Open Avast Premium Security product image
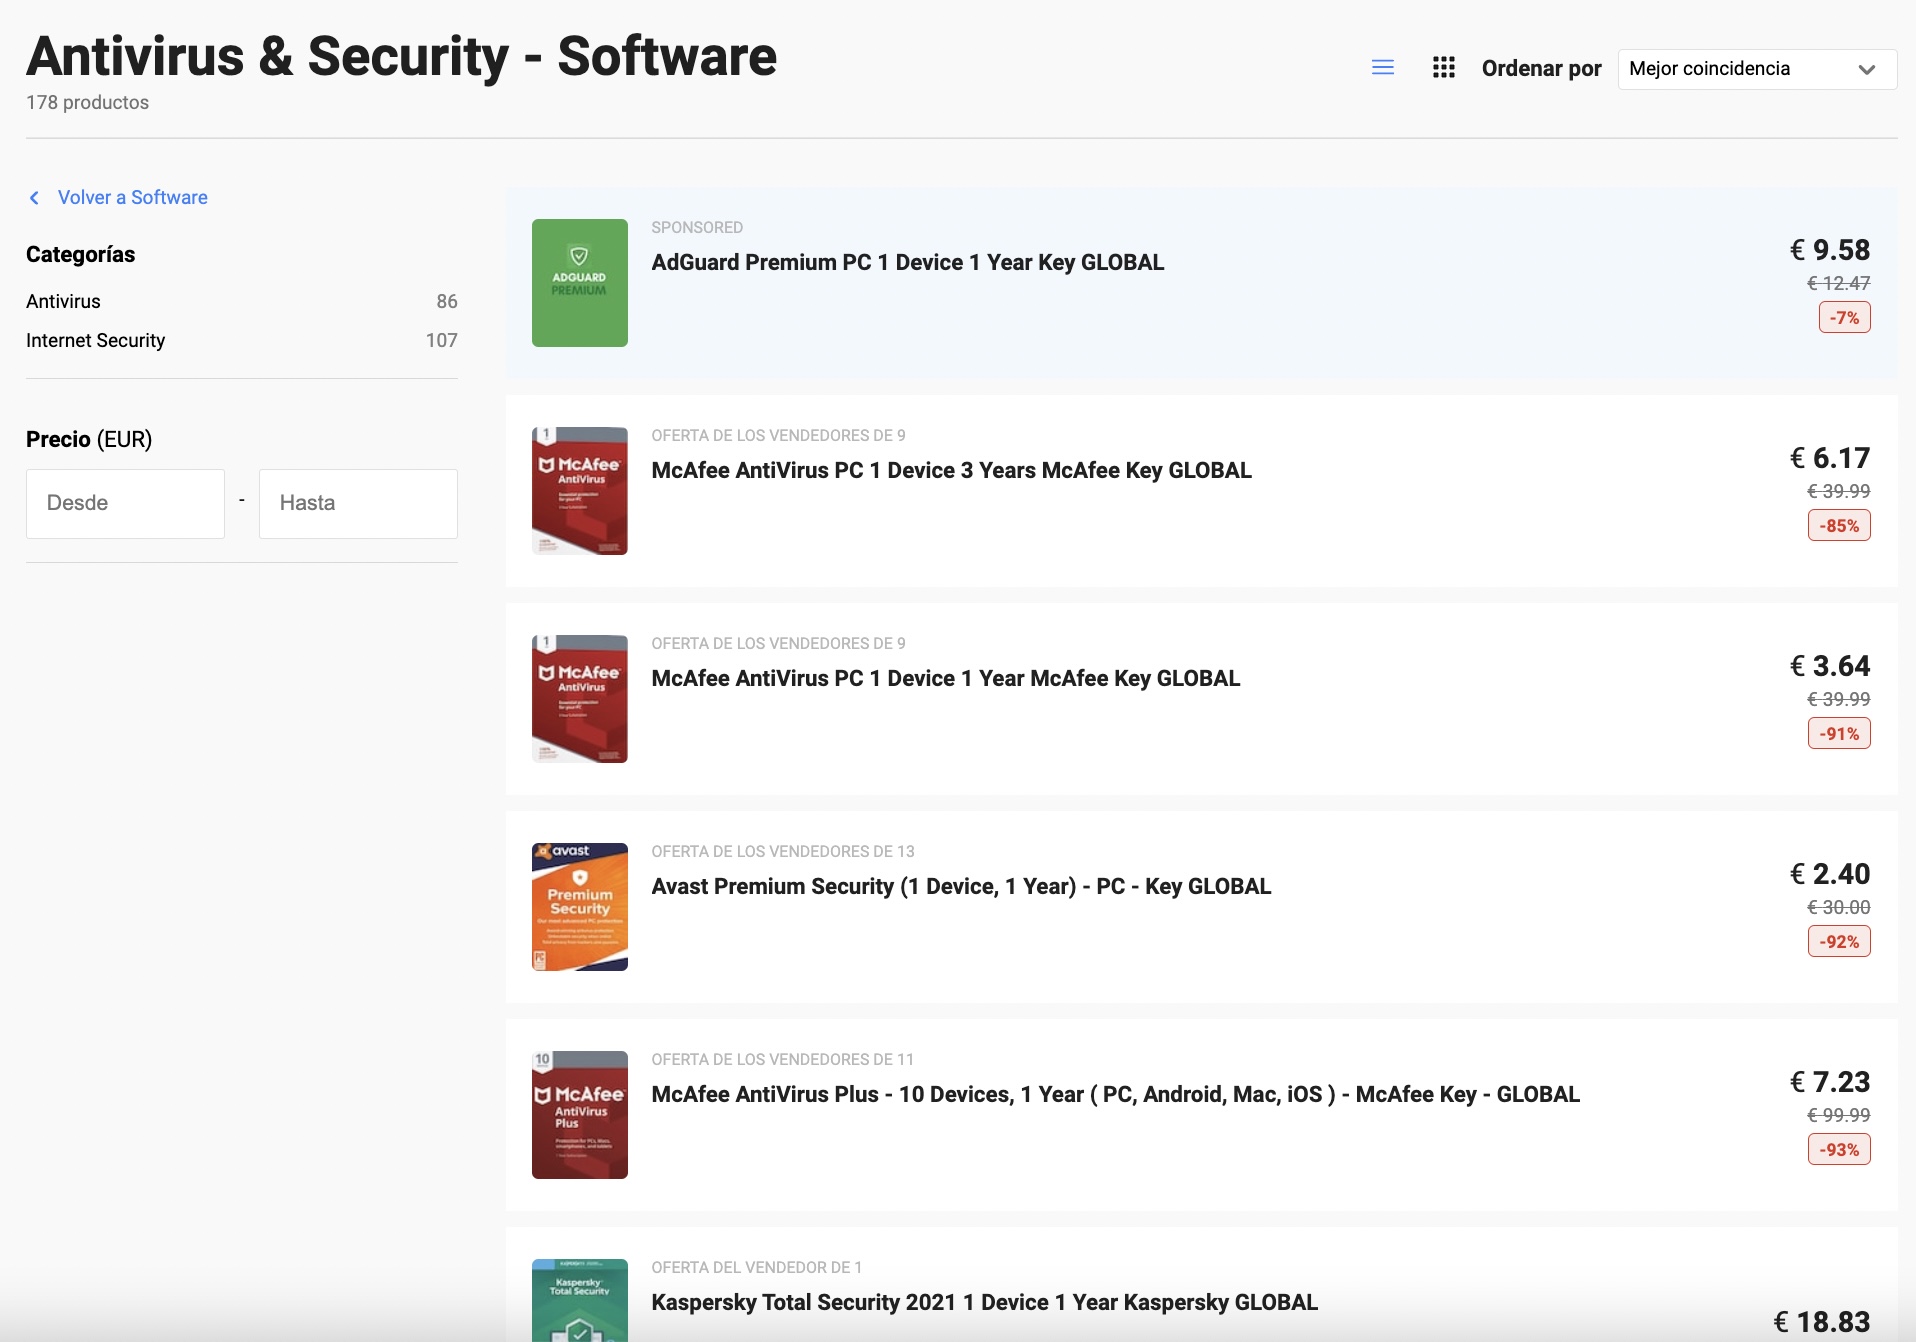Screen dimensions: 1916x1342 click(580, 907)
